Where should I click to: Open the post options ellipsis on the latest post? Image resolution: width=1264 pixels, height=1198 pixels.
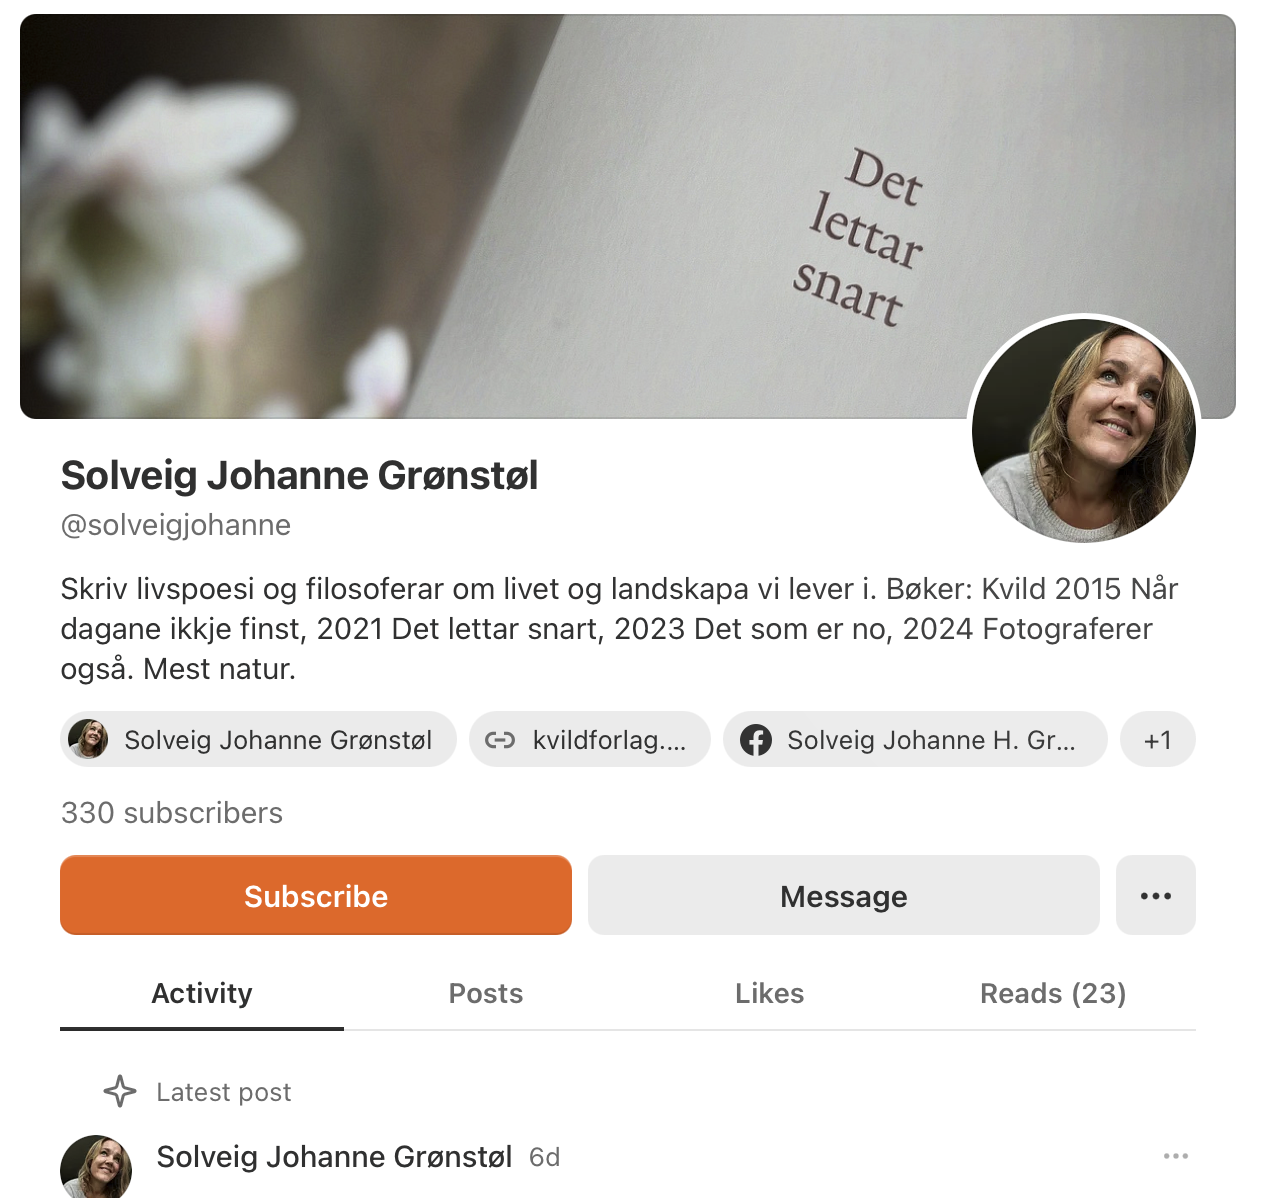1176,1156
